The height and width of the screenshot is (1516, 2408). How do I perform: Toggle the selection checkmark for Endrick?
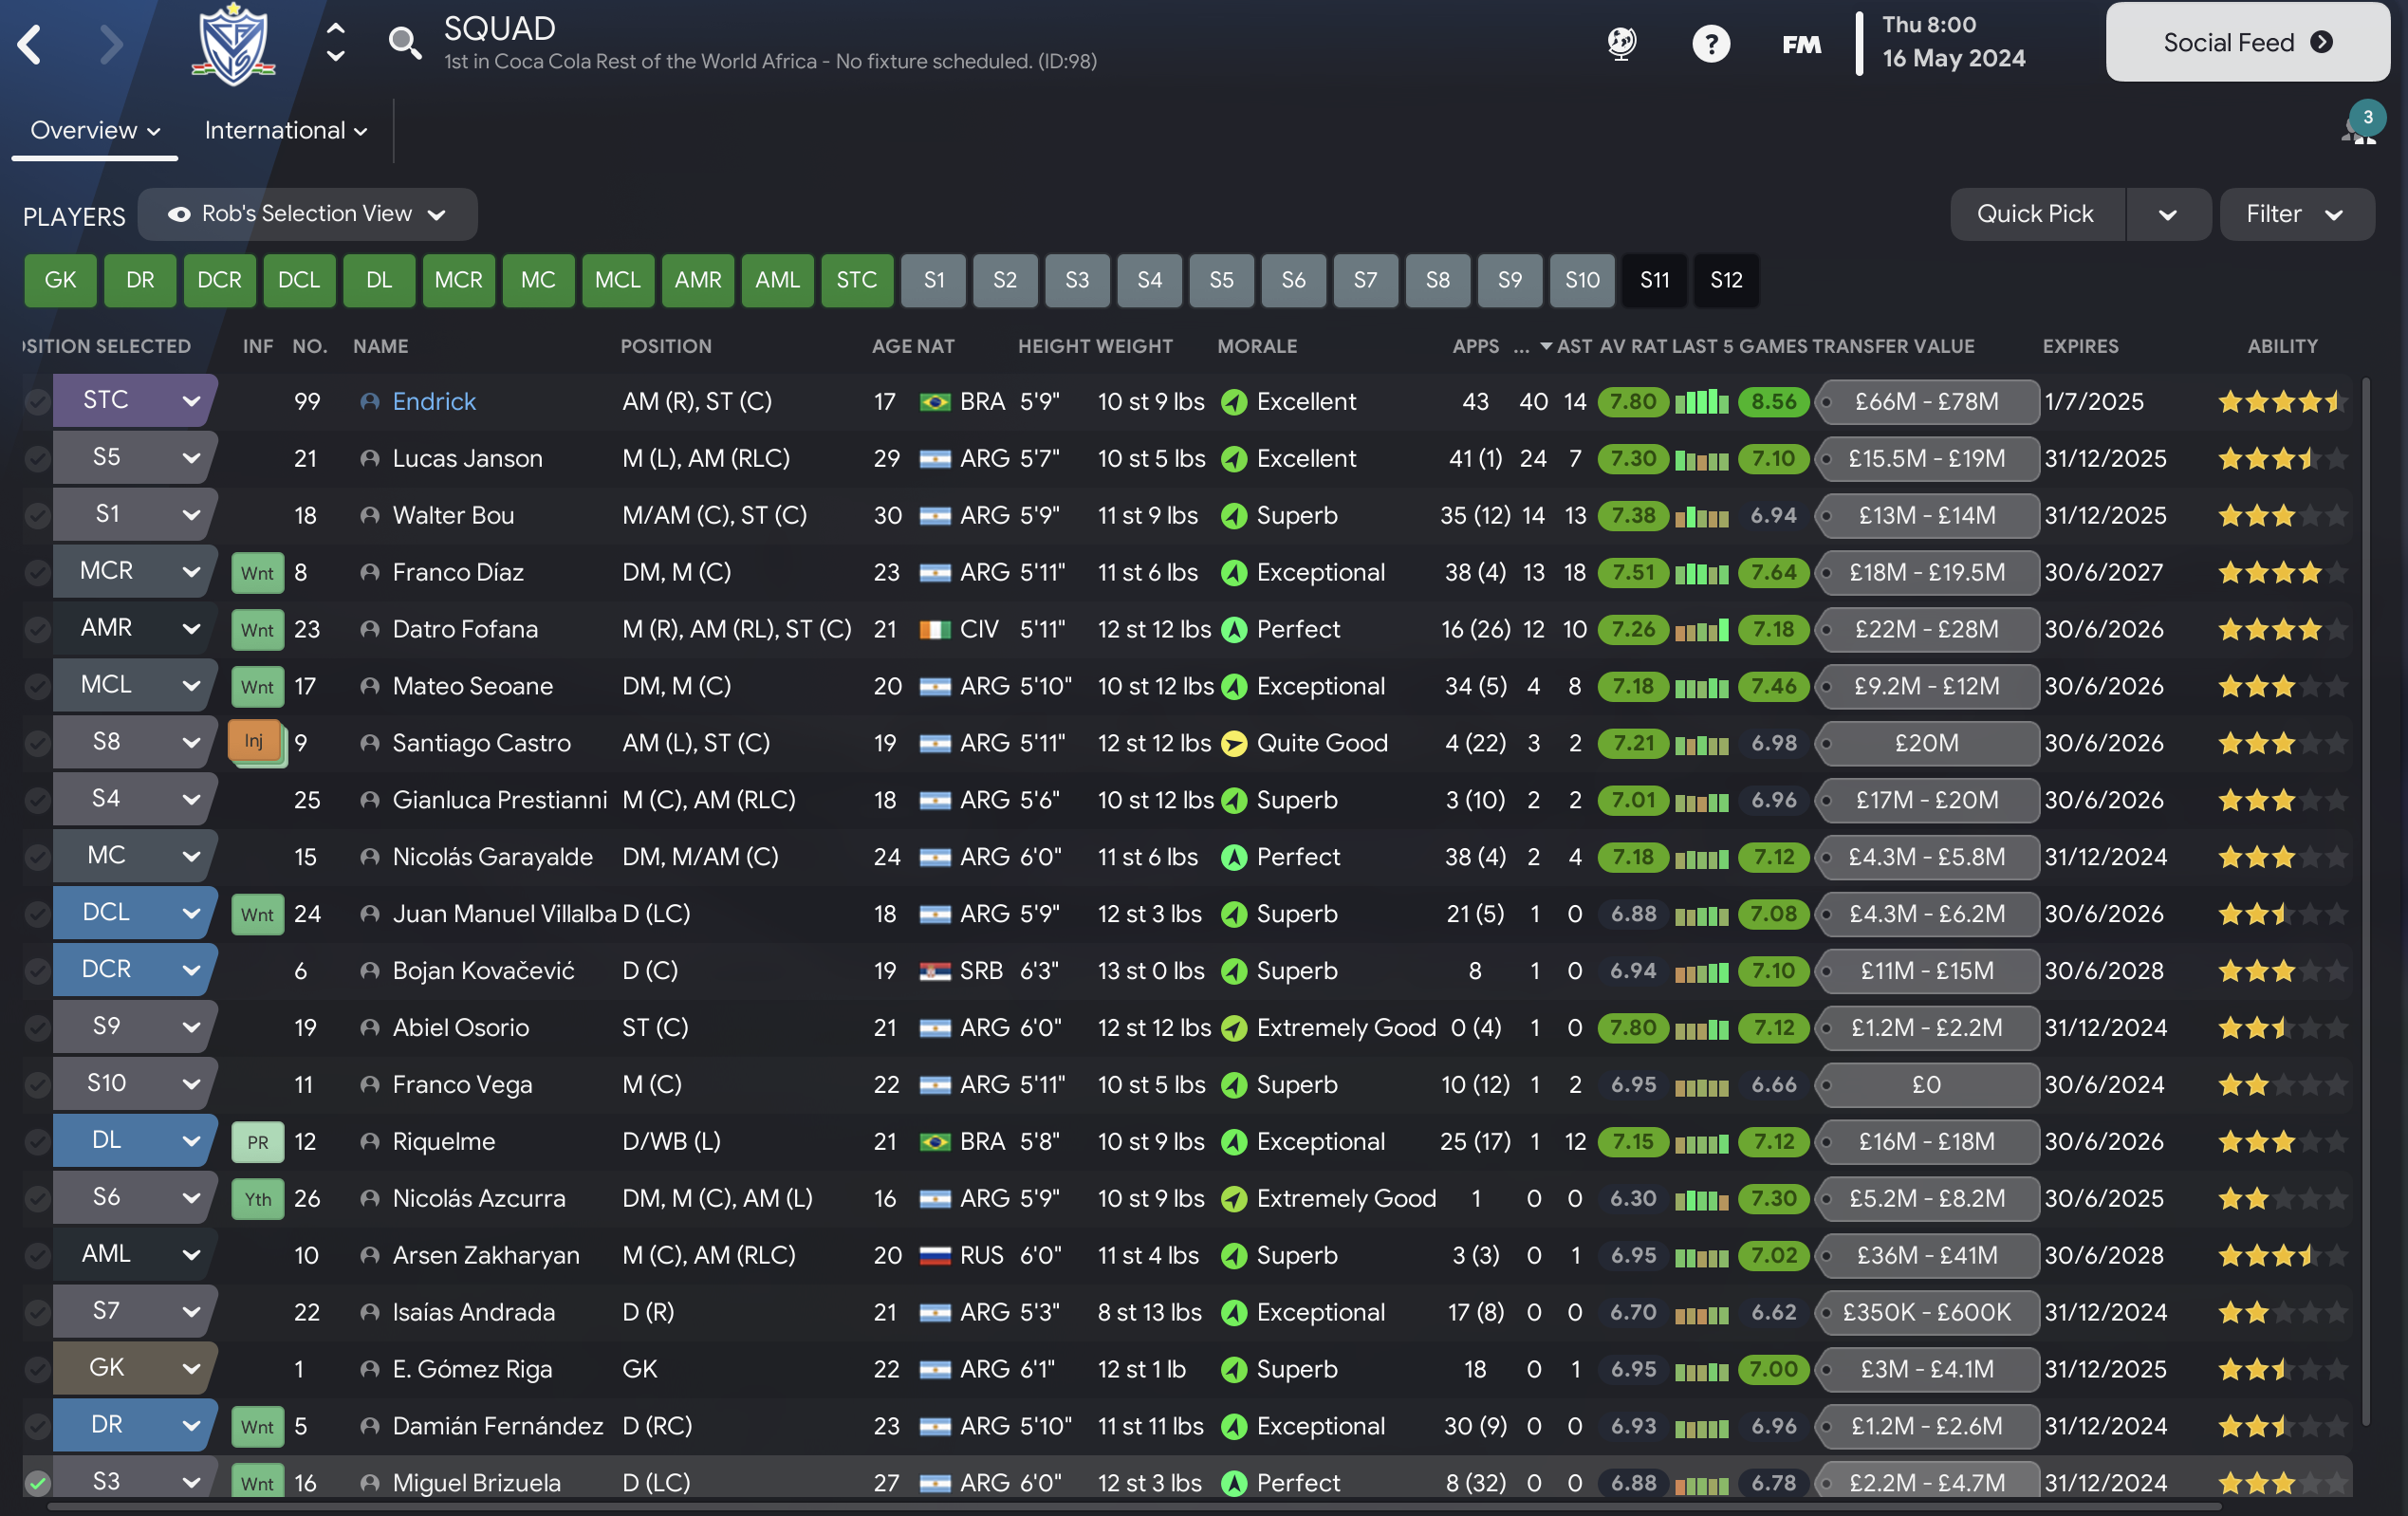tap(37, 402)
